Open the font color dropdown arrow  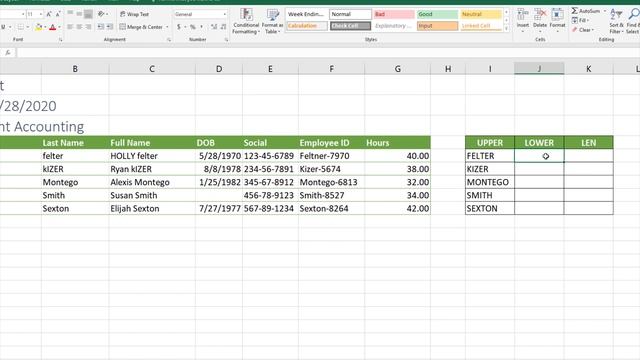tap(59, 27)
